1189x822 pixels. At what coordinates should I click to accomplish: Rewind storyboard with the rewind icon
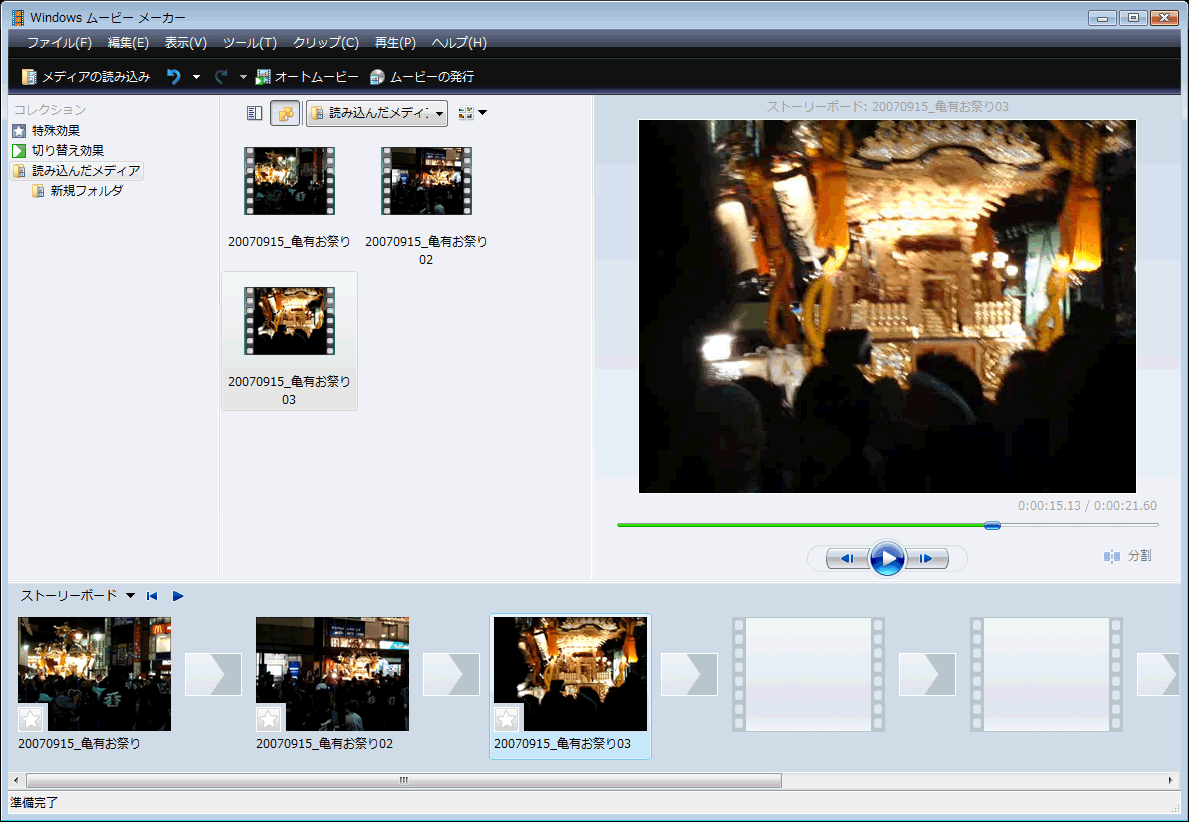pos(152,596)
